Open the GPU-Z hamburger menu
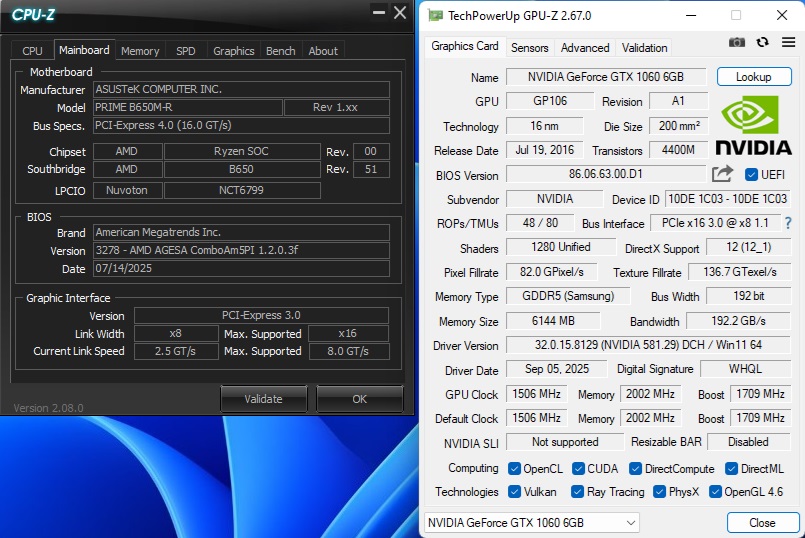This screenshot has height=538, width=805. 789,42
